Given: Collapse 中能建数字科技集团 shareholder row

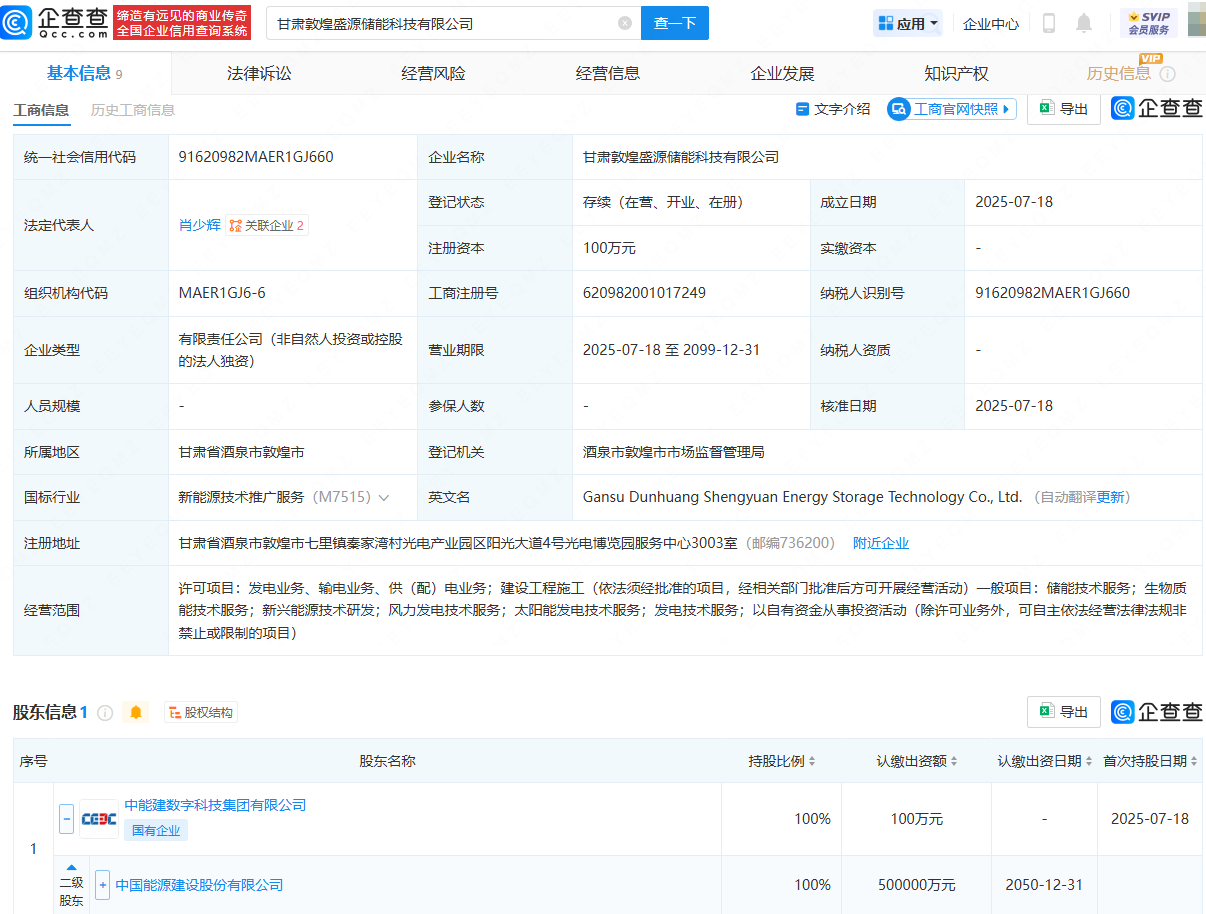Looking at the screenshot, I should [x=66, y=819].
